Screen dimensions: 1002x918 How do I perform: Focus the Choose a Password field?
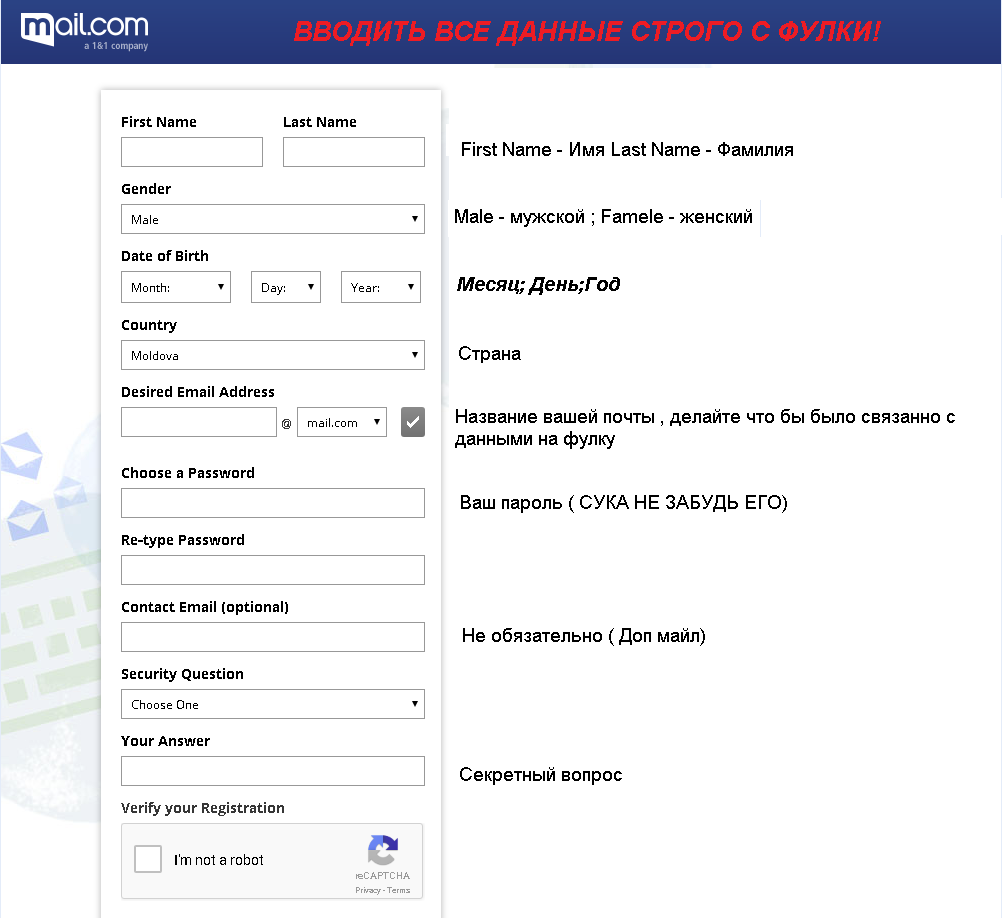pos(272,503)
